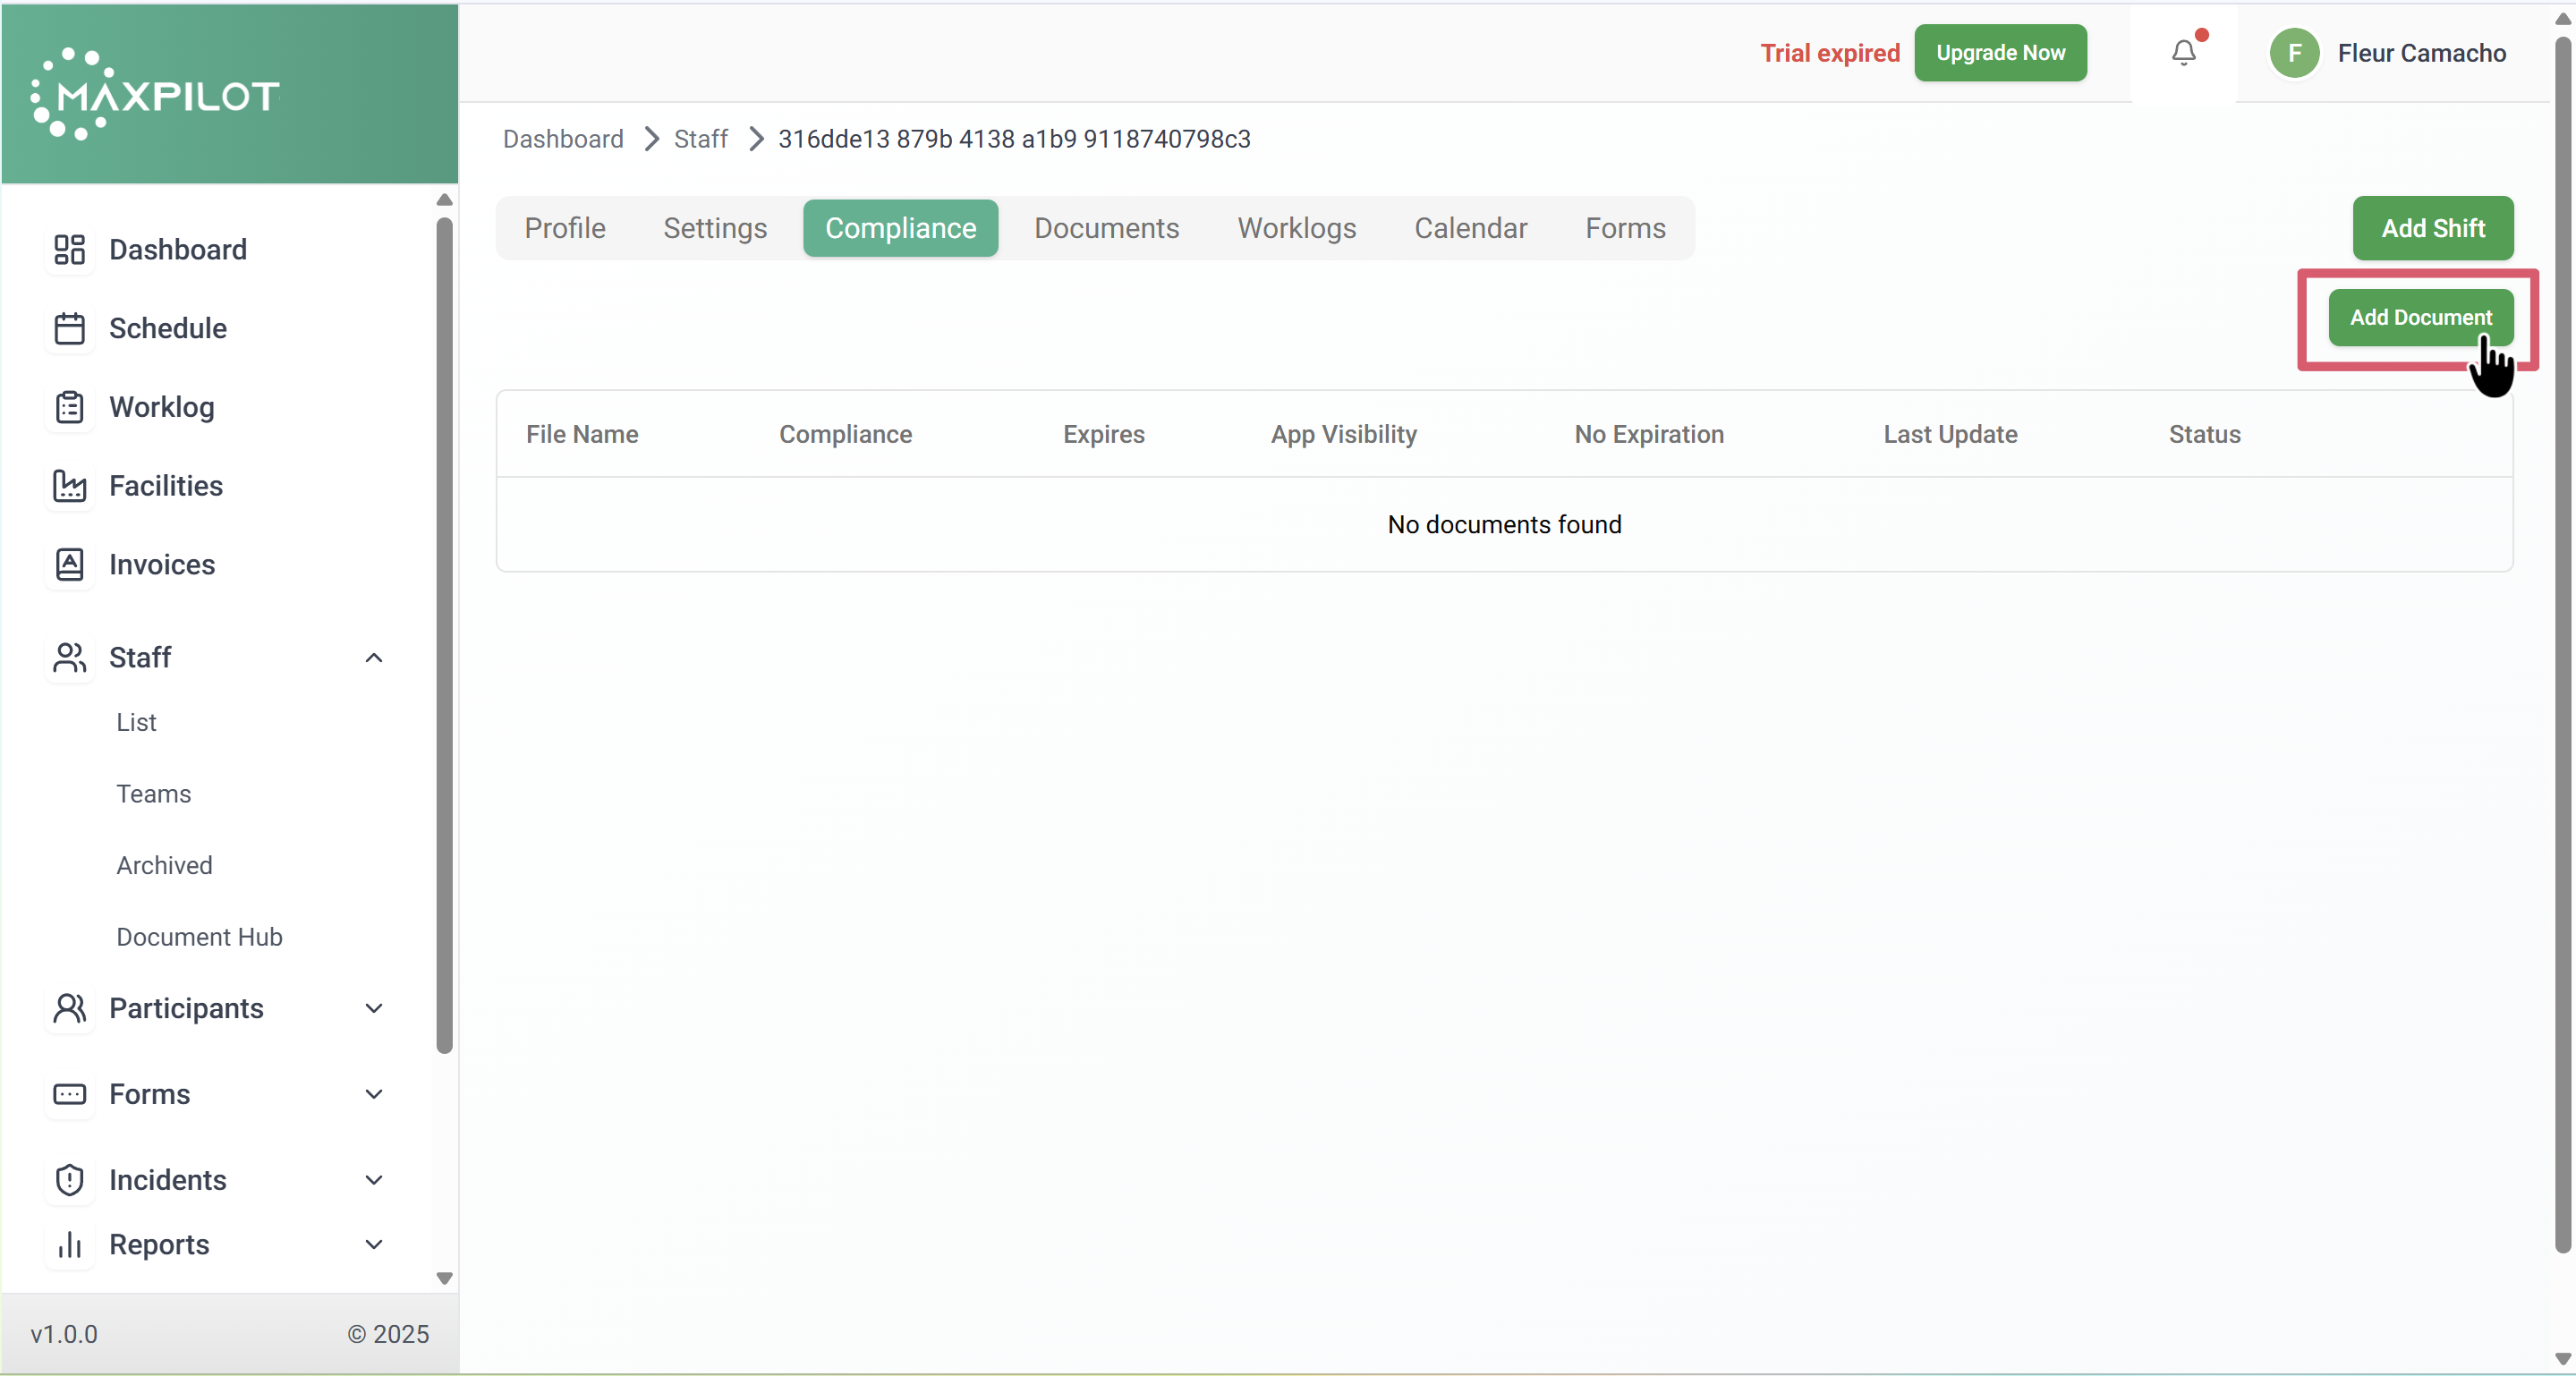Open the Worklogs tab
Screen dimensions: 2576x1376
pos(1296,228)
